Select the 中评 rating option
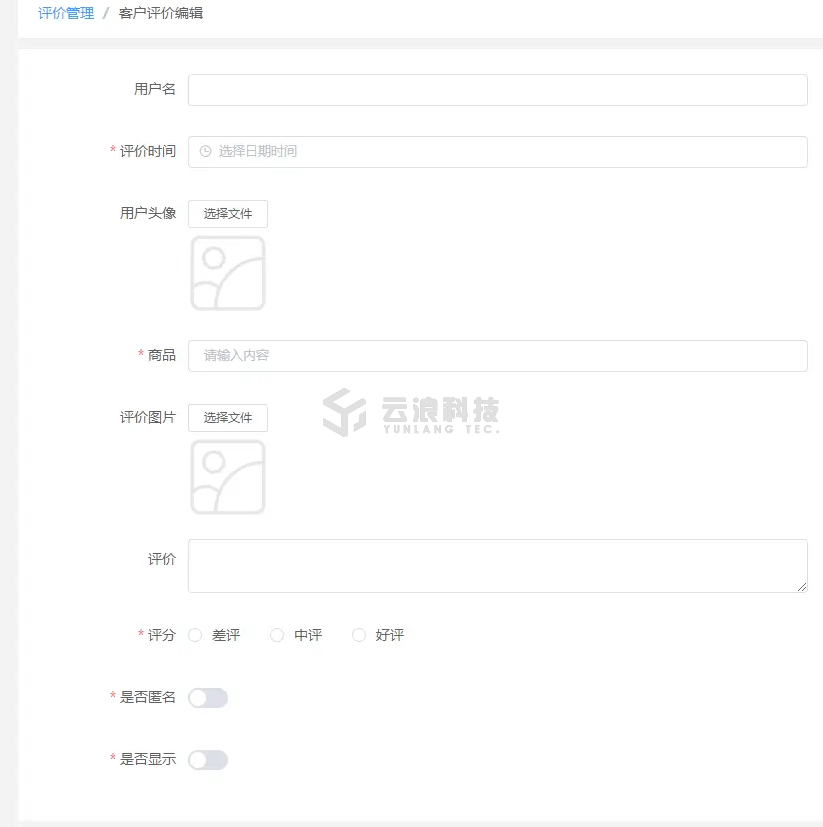 (278, 635)
